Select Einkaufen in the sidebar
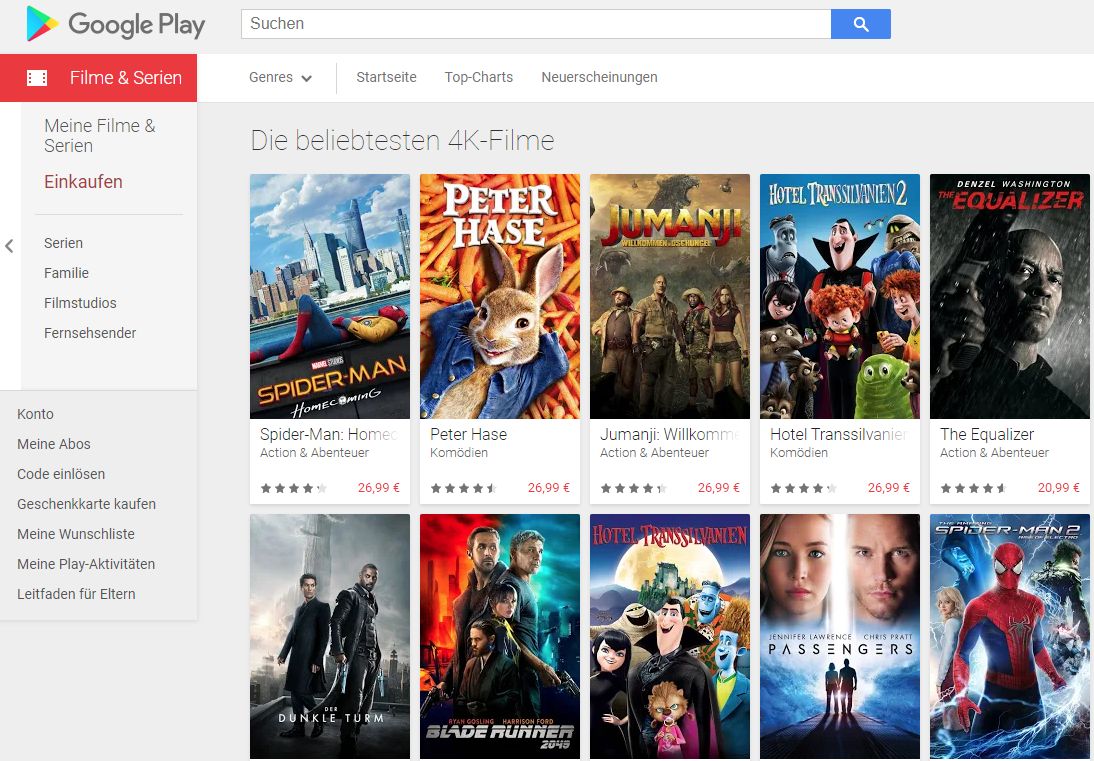This screenshot has height=761, width=1094. pyautogui.click(x=83, y=182)
